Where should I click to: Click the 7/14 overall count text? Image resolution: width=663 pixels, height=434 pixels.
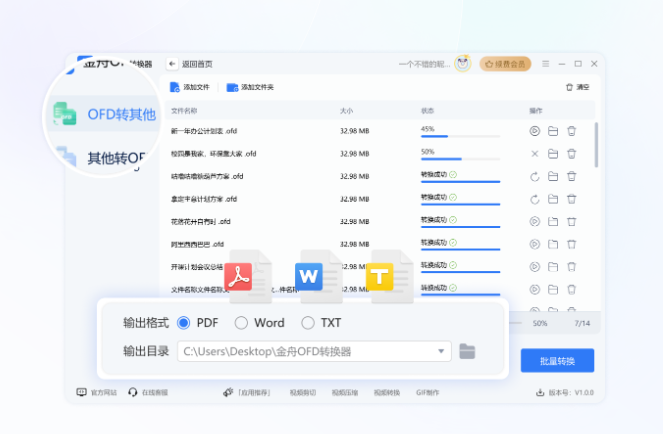[582, 323]
